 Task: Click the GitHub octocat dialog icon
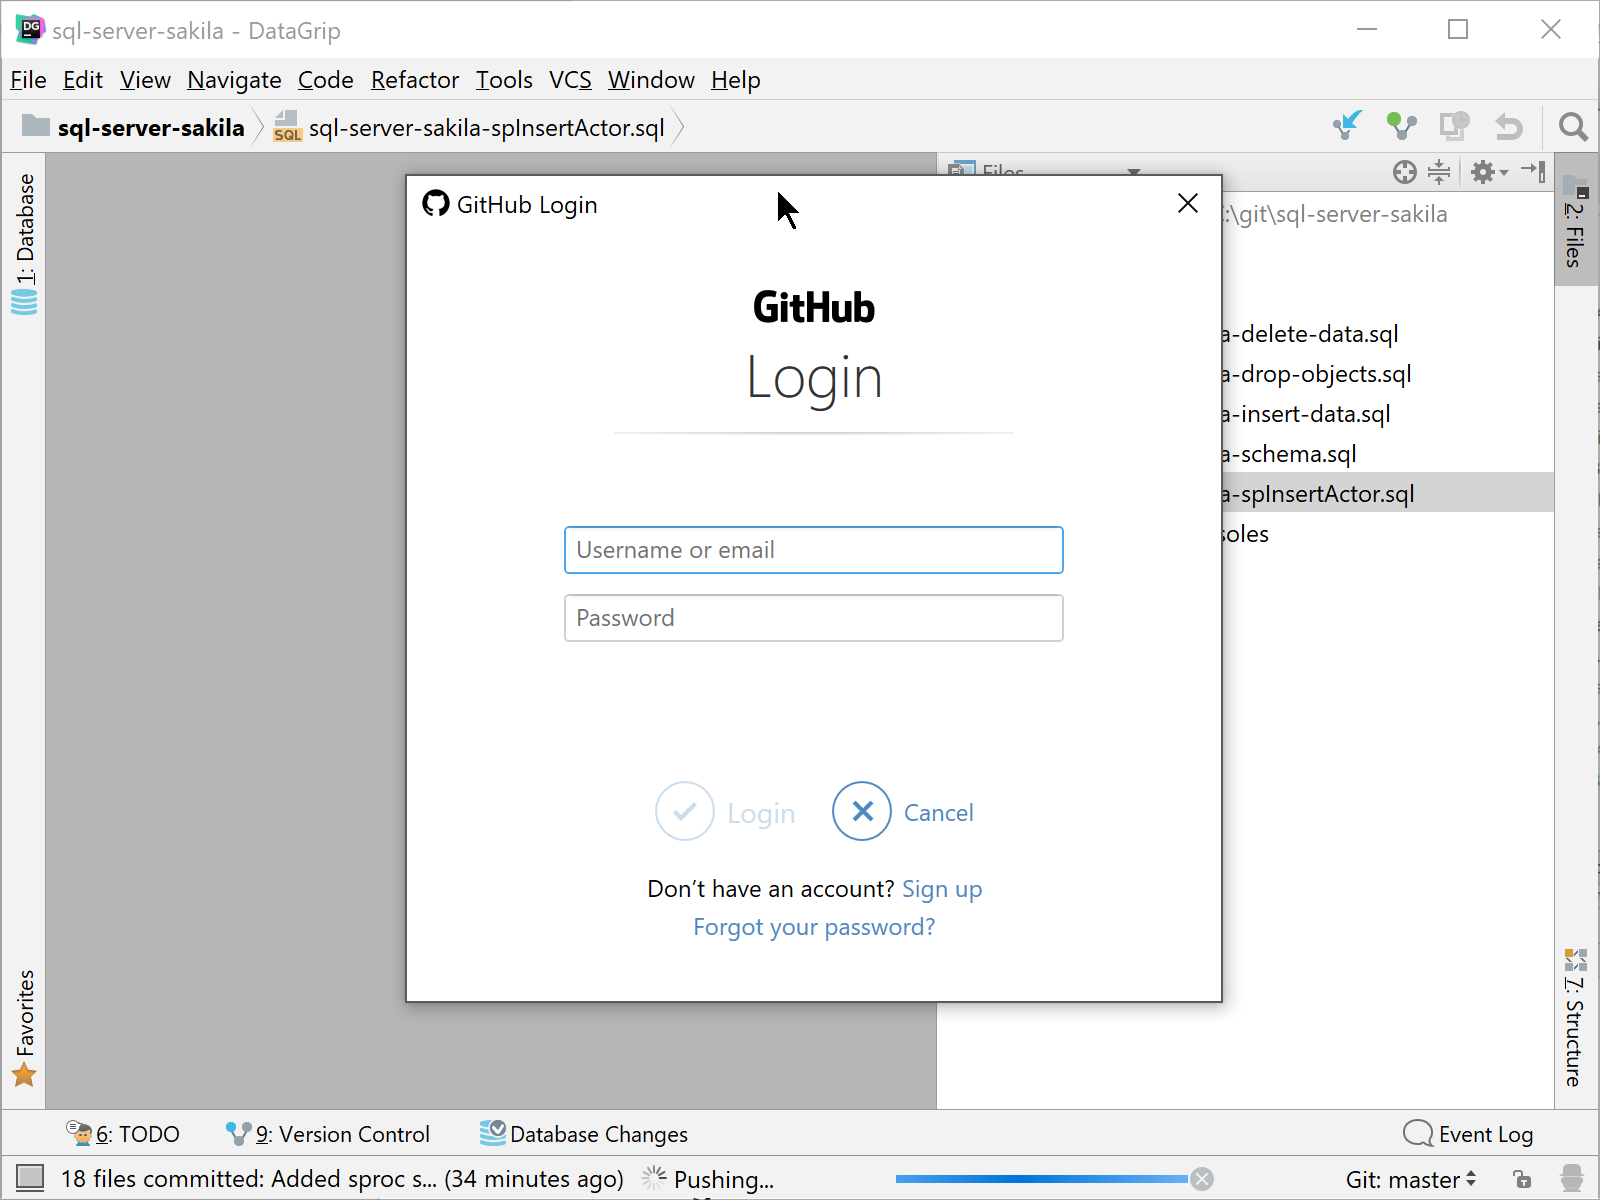pos(435,204)
